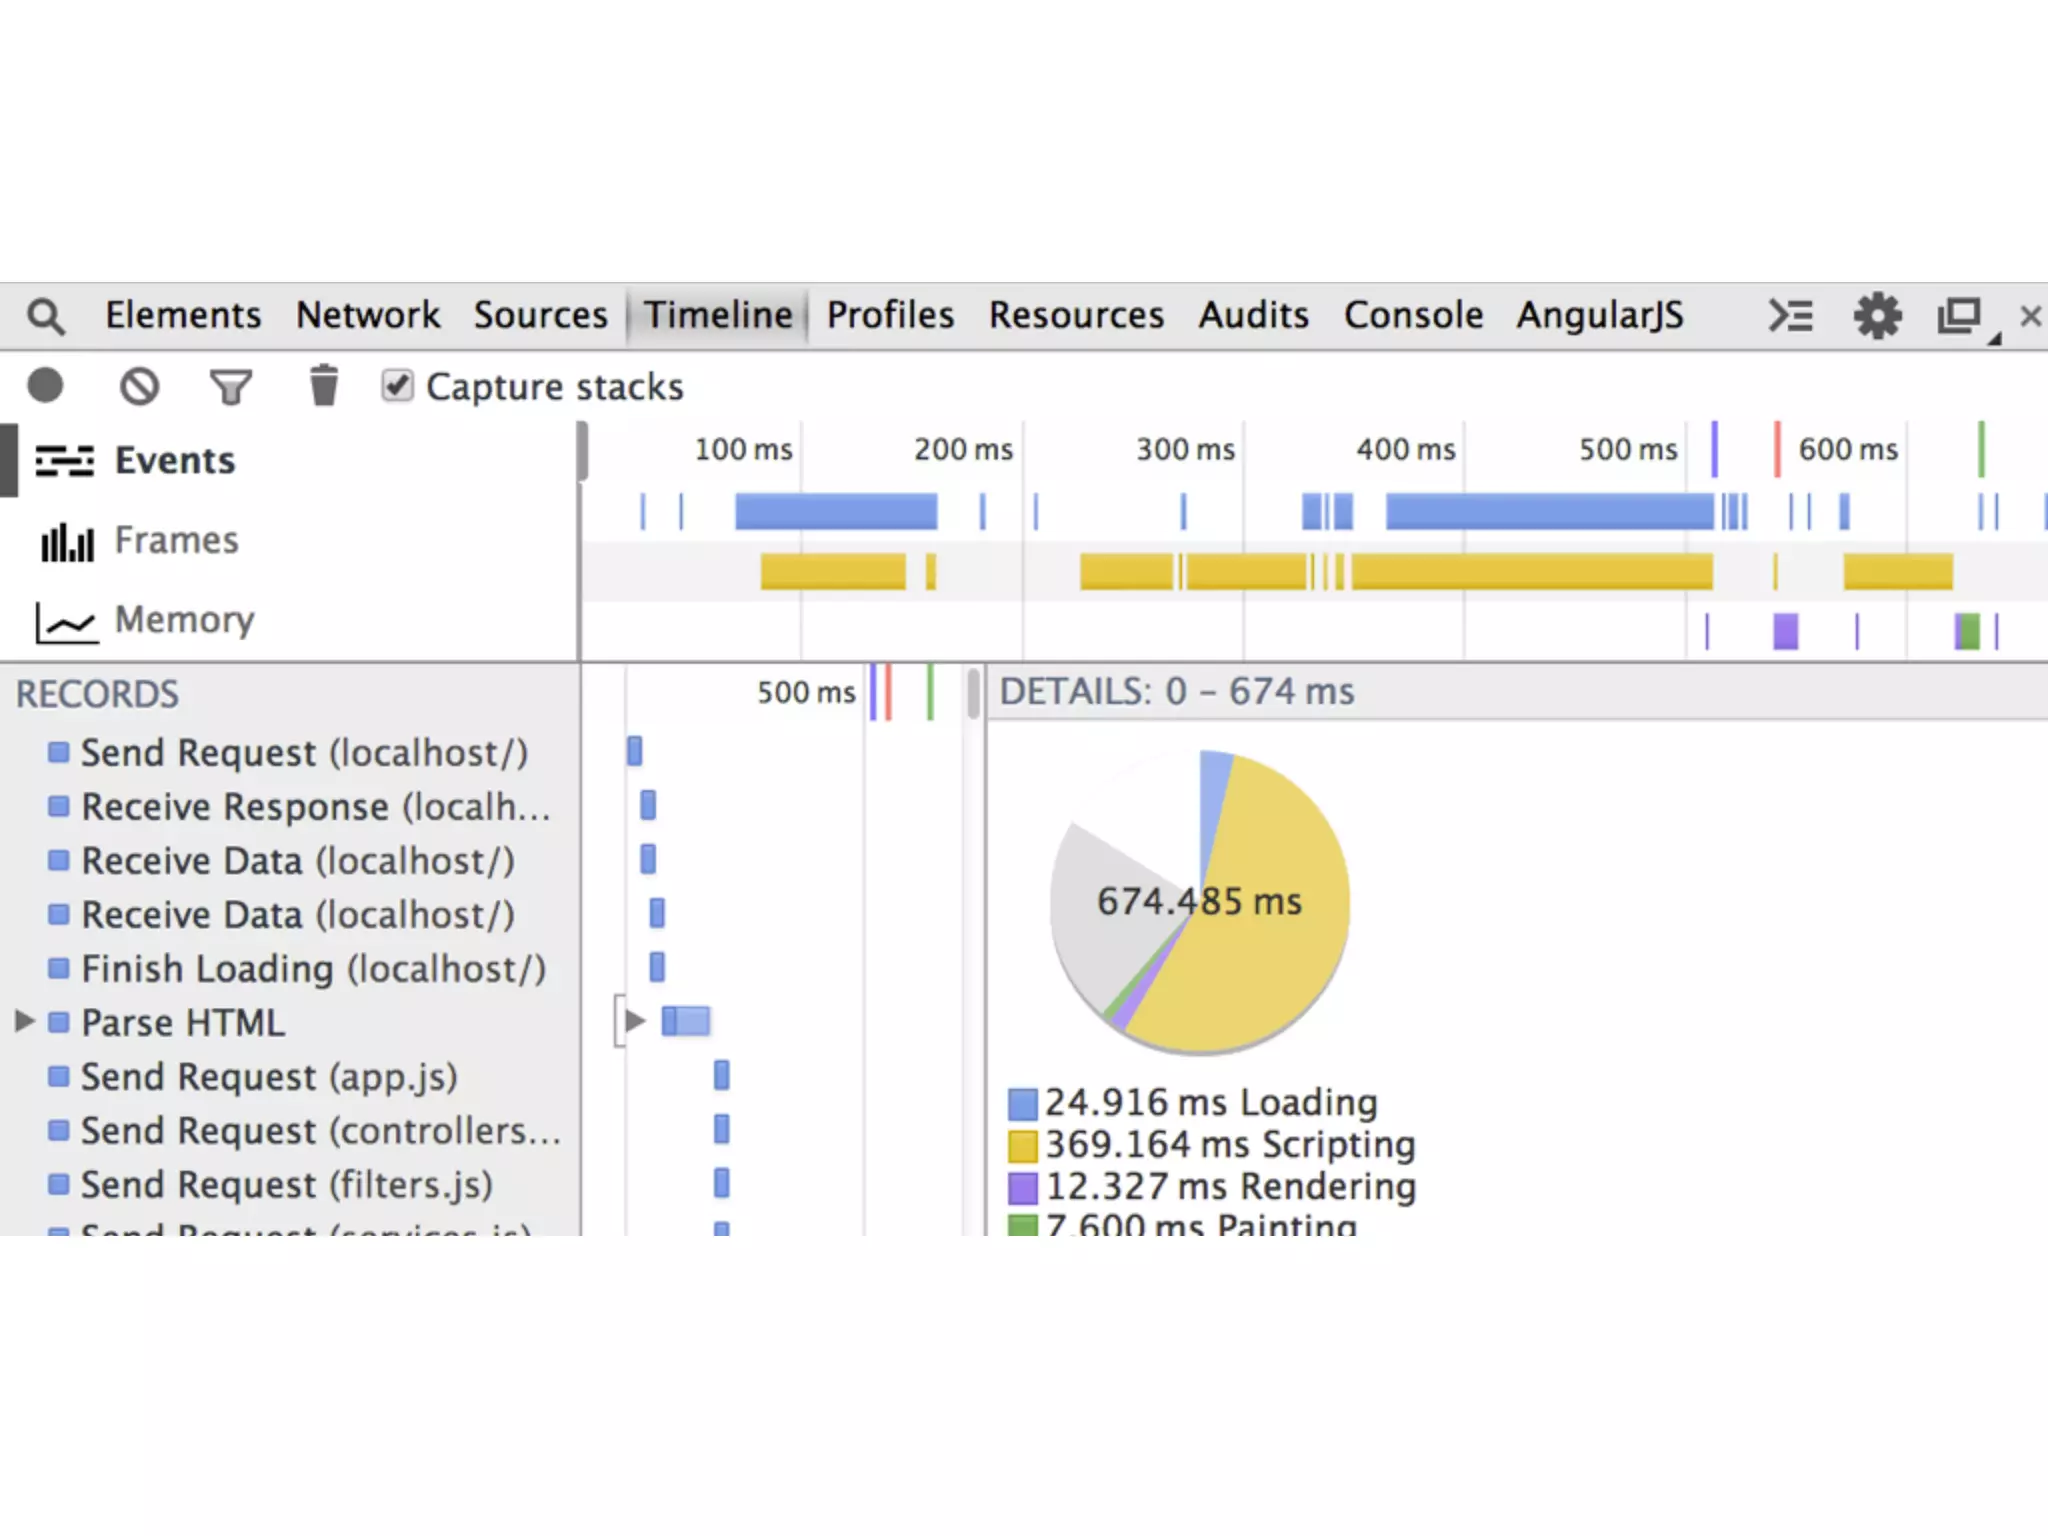Viewport: 2048px width, 1536px height.
Task: Open the Network tab
Action: pyautogui.click(x=367, y=316)
